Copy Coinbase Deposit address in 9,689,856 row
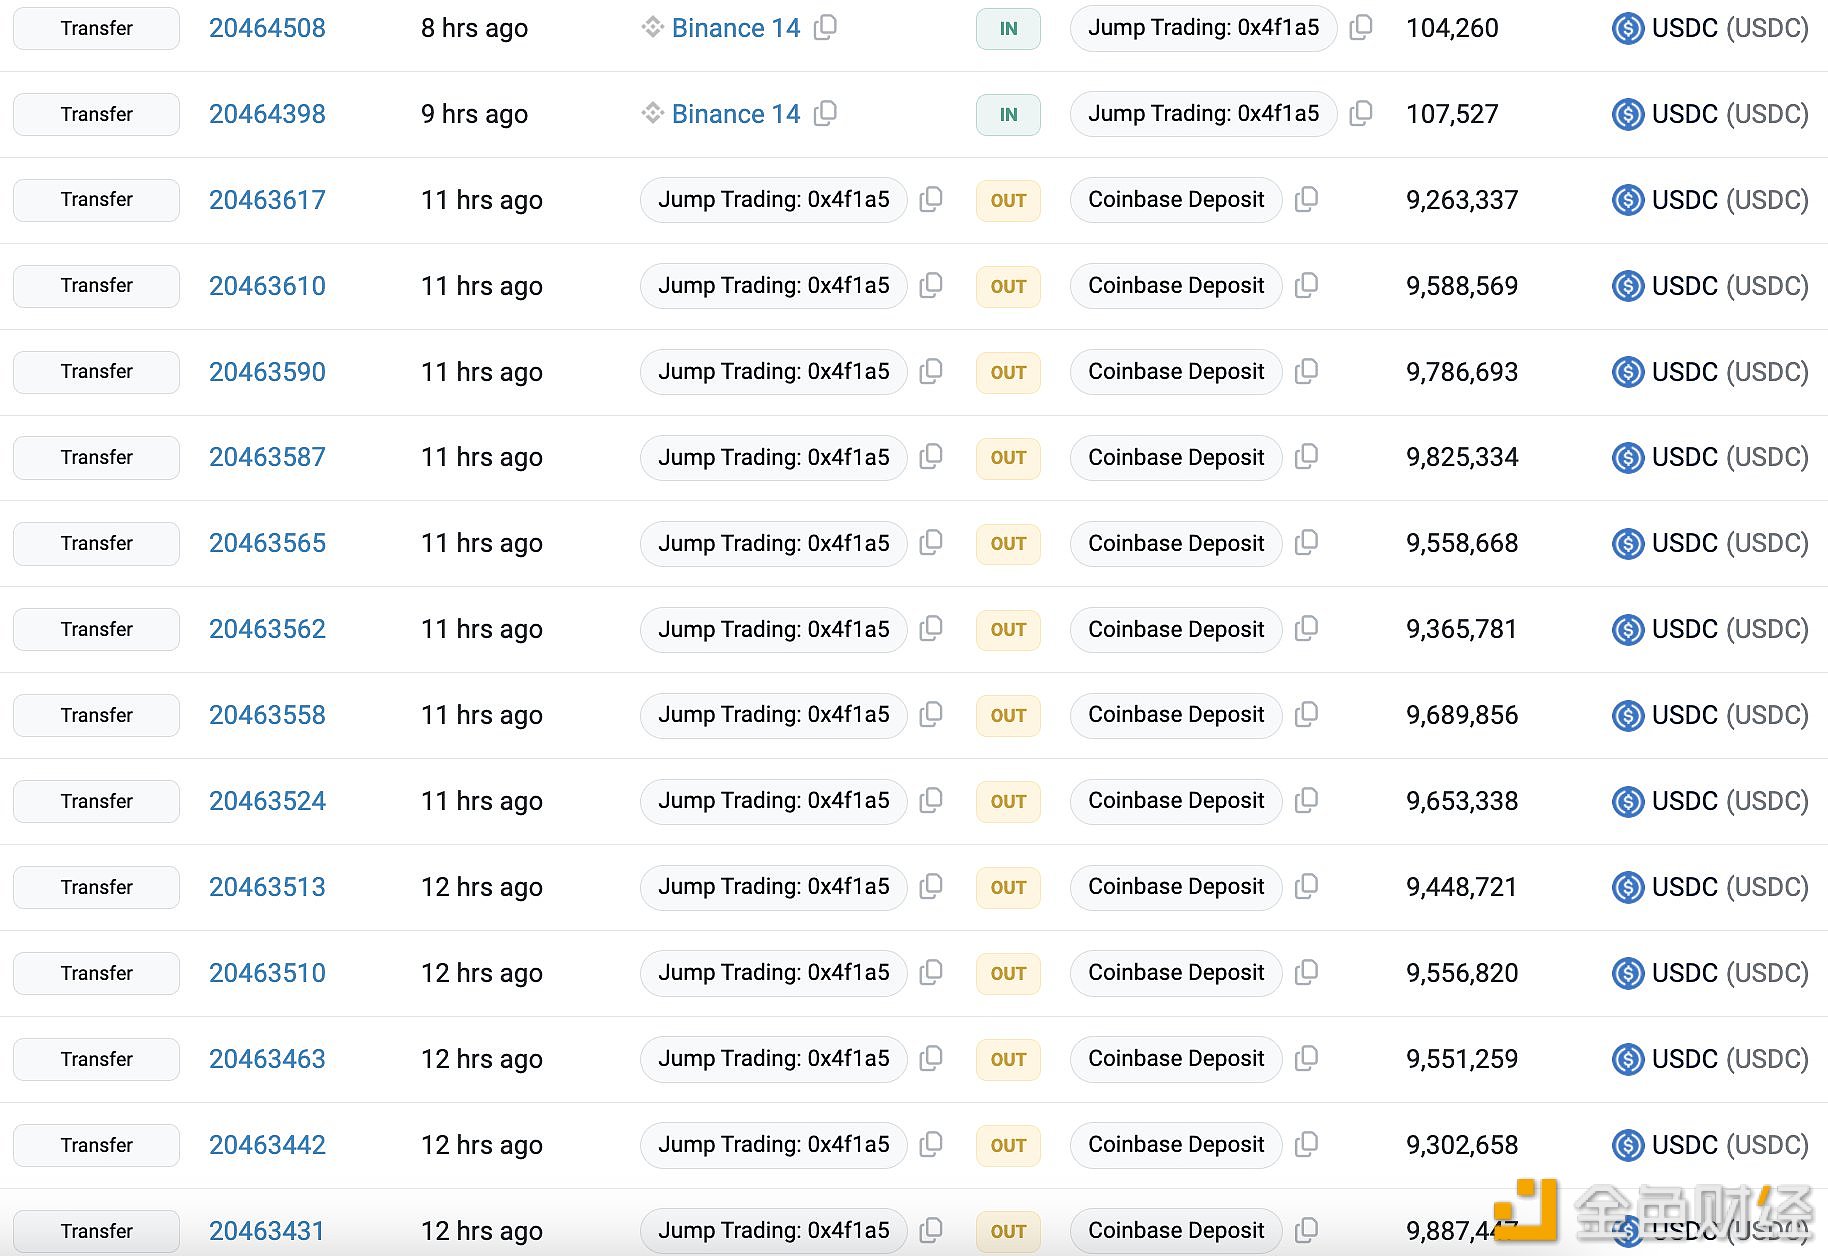The width and height of the screenshot is (1828, 1256). click(1306, 715)
